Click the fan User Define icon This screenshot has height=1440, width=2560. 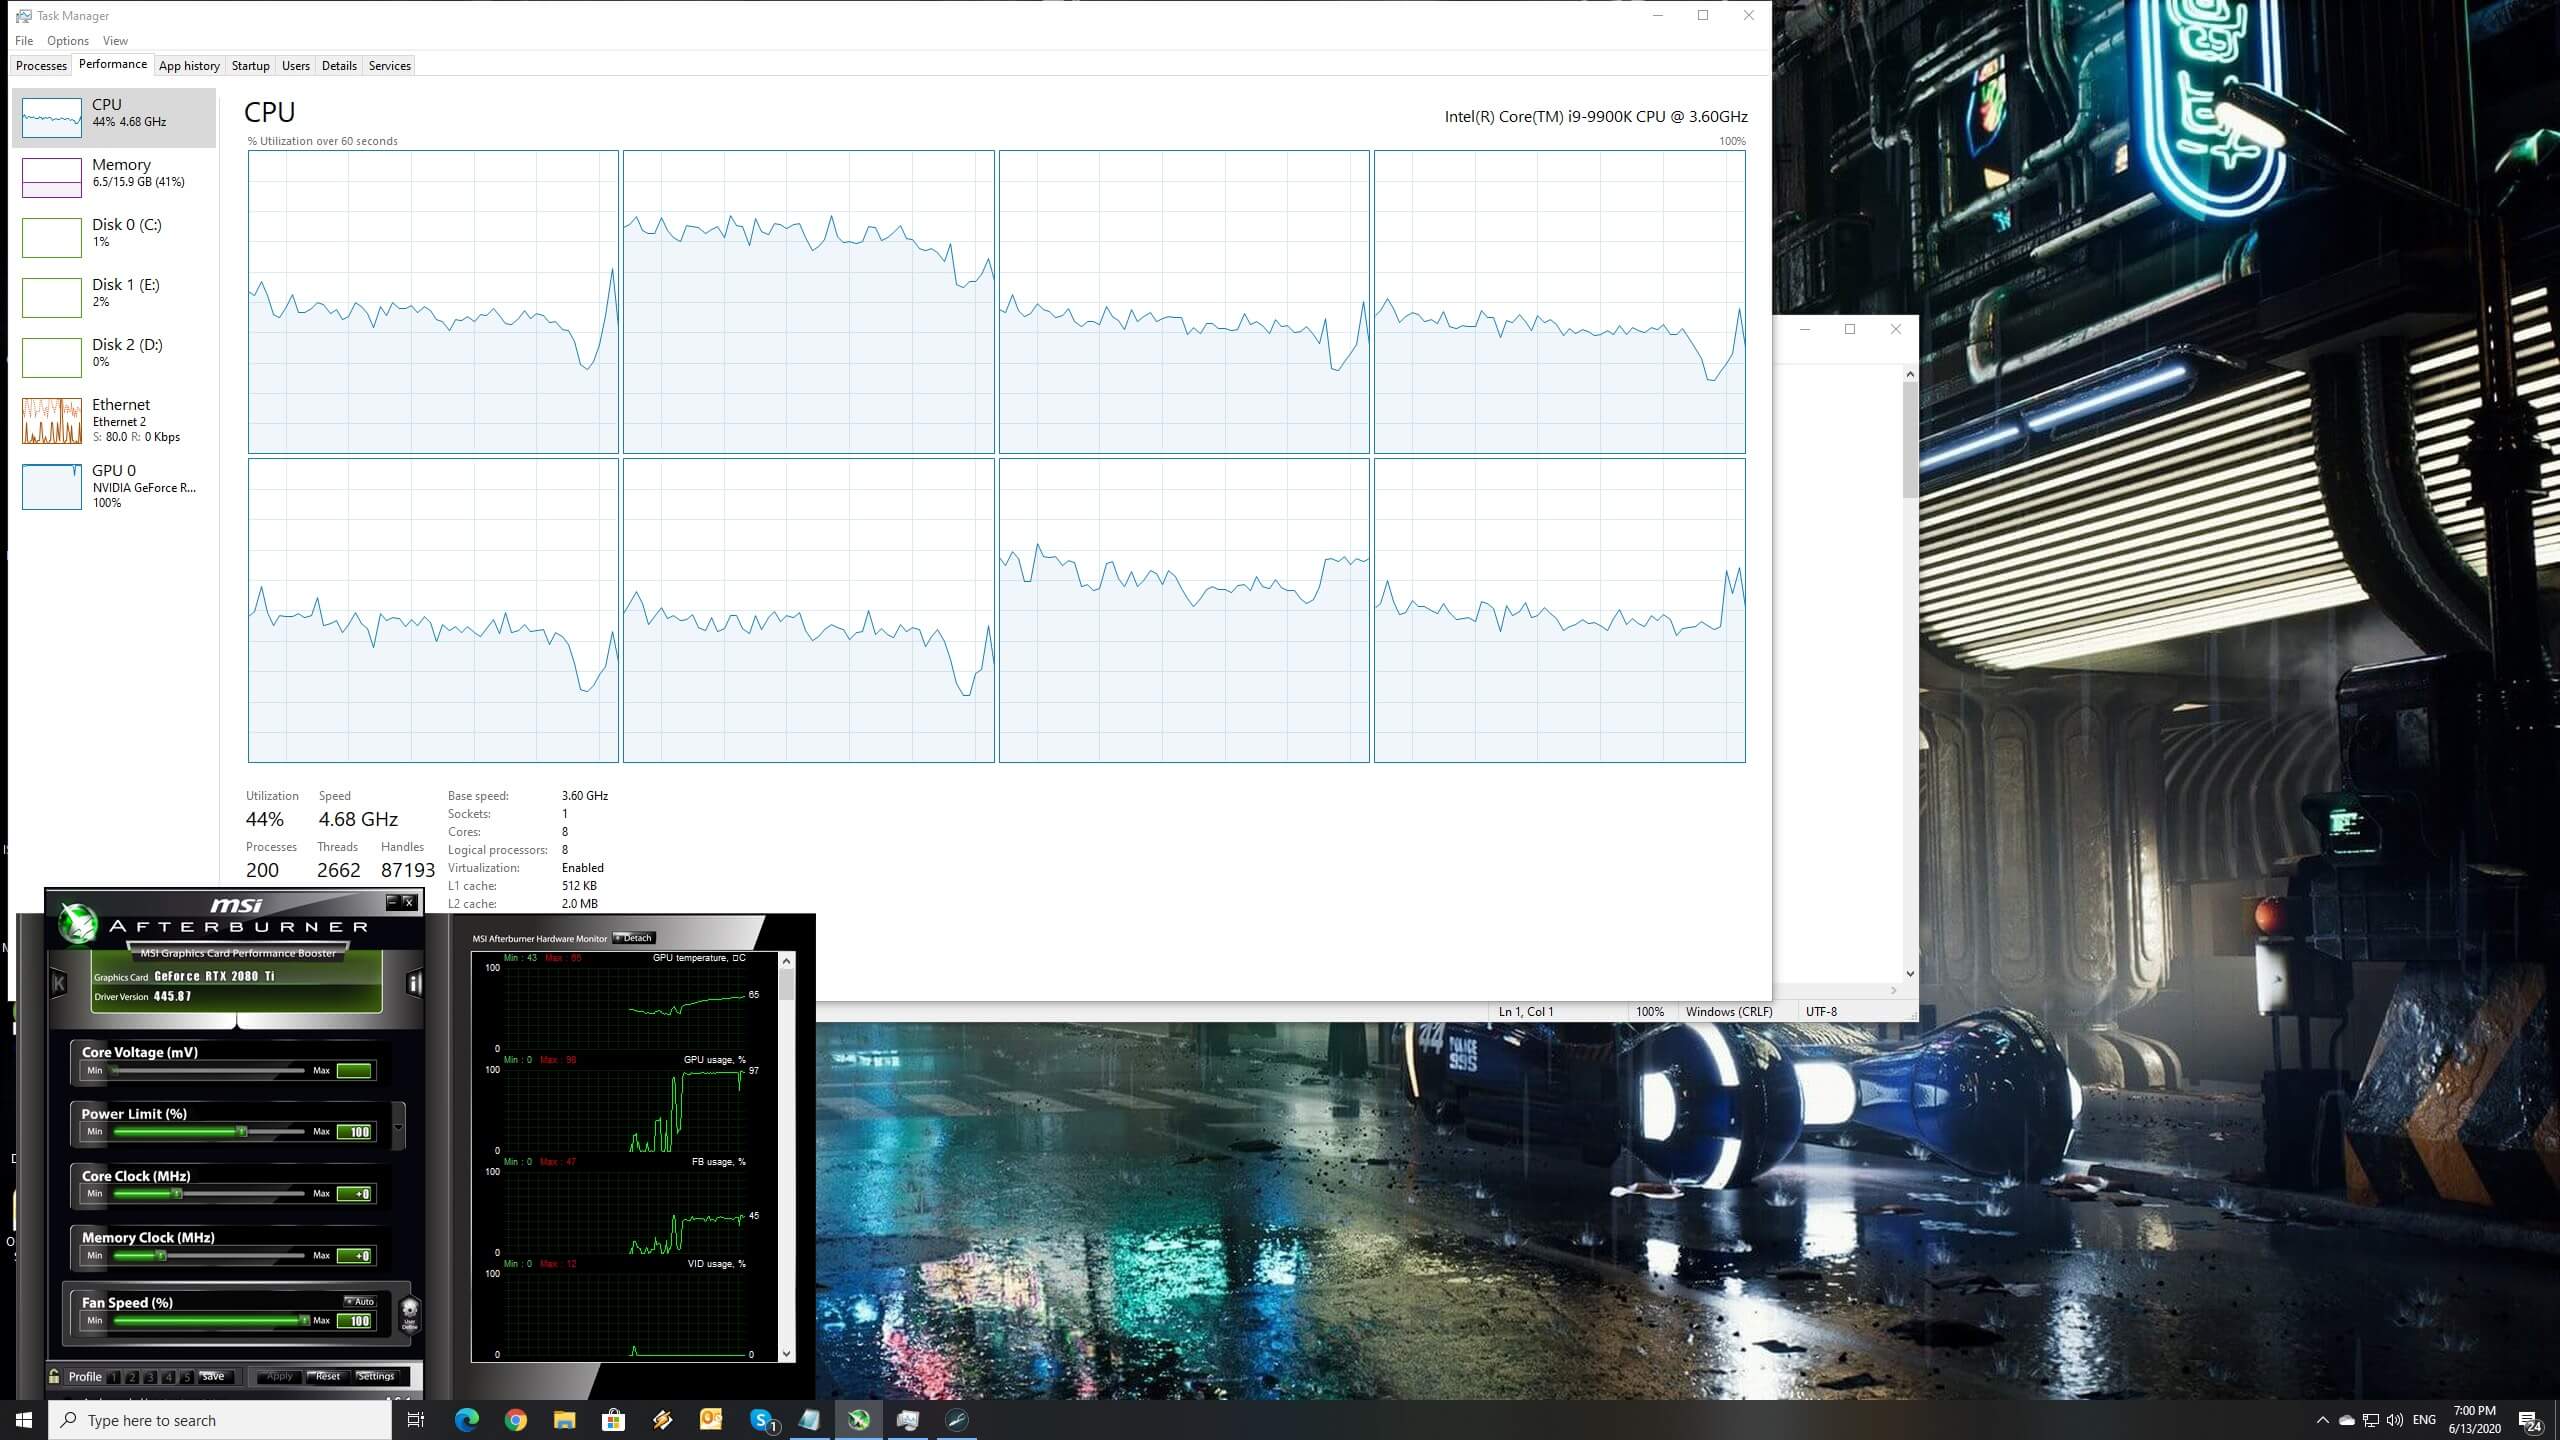(x=409, y=1314)
